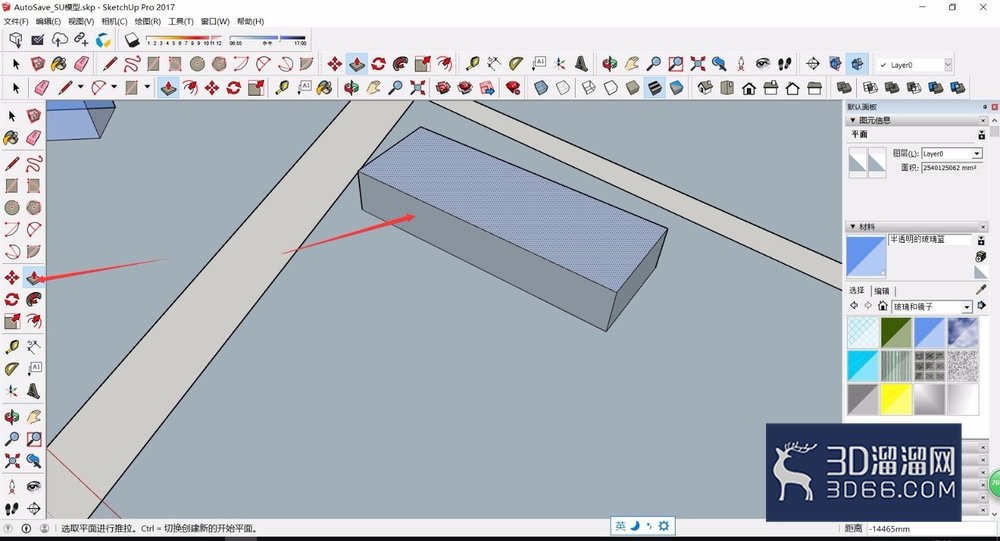Pick the Paint Bucket tool in left toolbar
This screenshot has width=1000, height=541.
tap(11, 137)
